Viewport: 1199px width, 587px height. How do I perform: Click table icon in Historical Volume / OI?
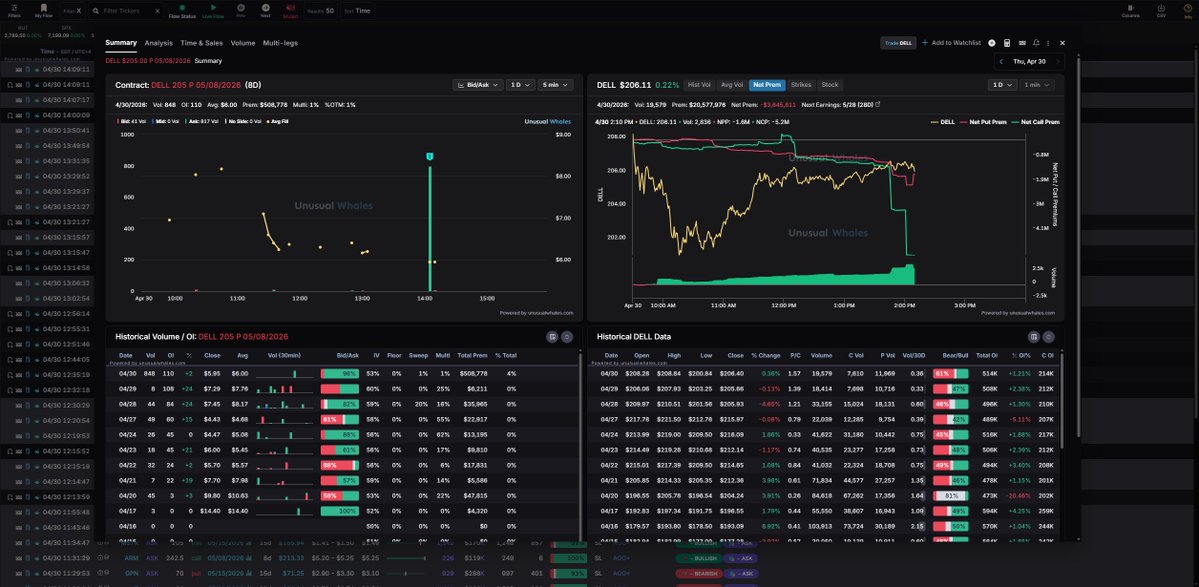553,336
